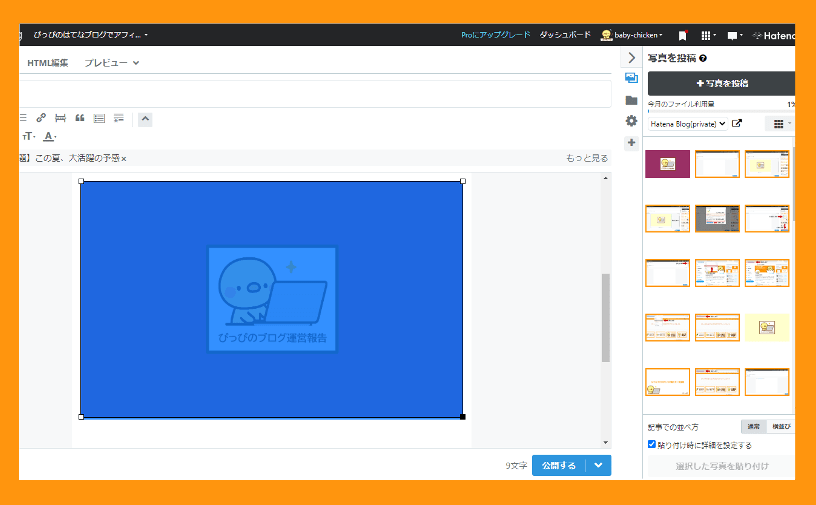The width and height of the screenshot is (816, 505).
Task: Click the article title input field
Action: (315, 94)
